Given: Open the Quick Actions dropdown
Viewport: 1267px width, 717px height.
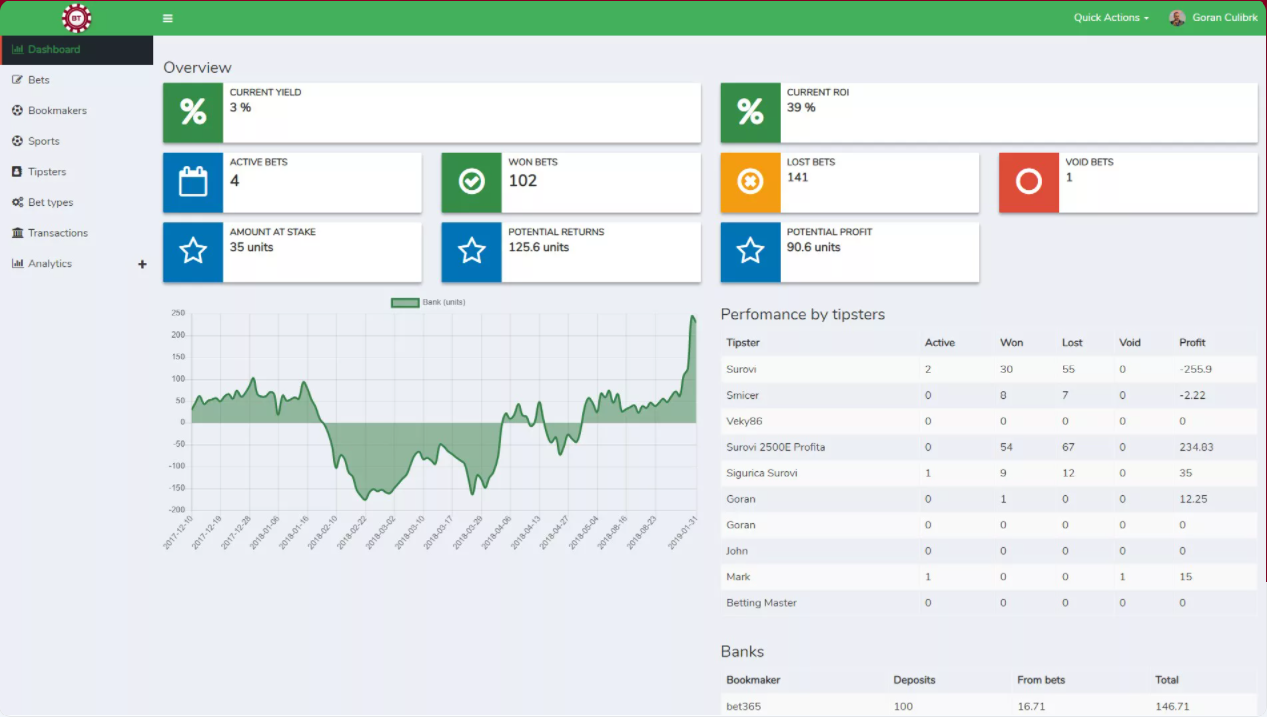Looking at the screenshot, I should tap(1111, 18).
